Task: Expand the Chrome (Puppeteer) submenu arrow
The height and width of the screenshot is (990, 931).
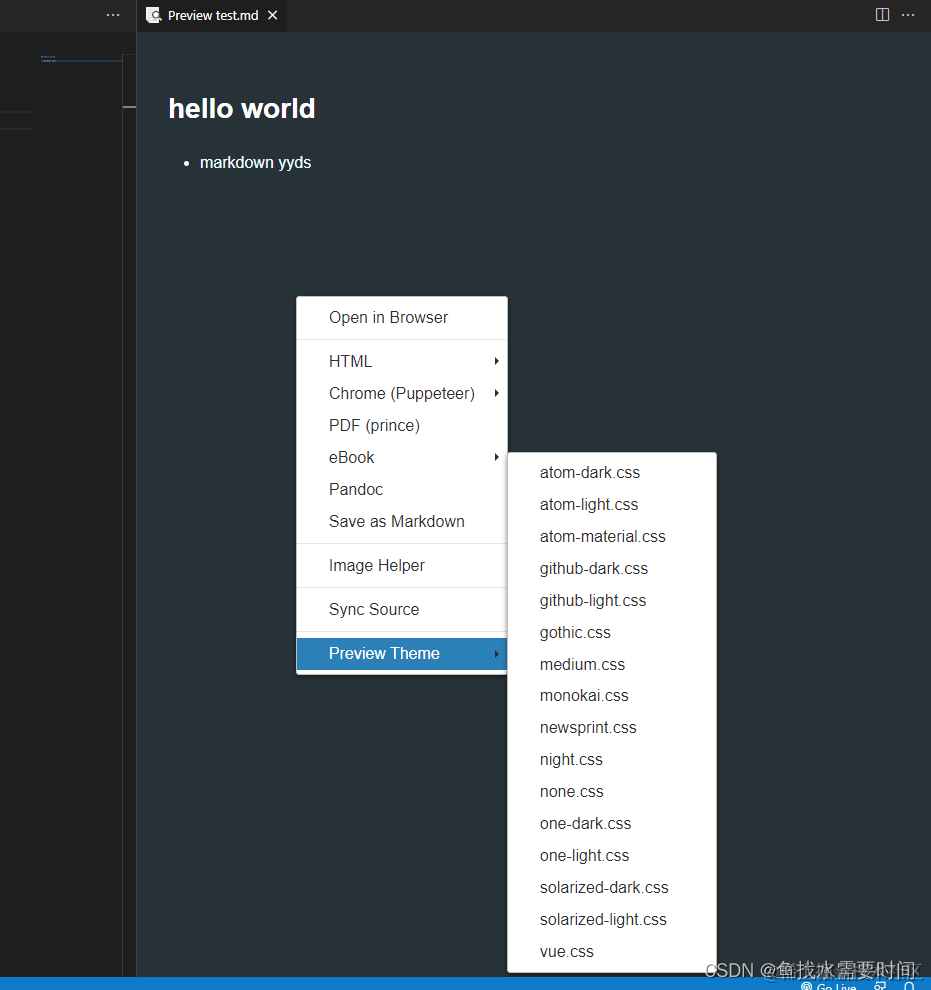Action: (x=497, y=393)
